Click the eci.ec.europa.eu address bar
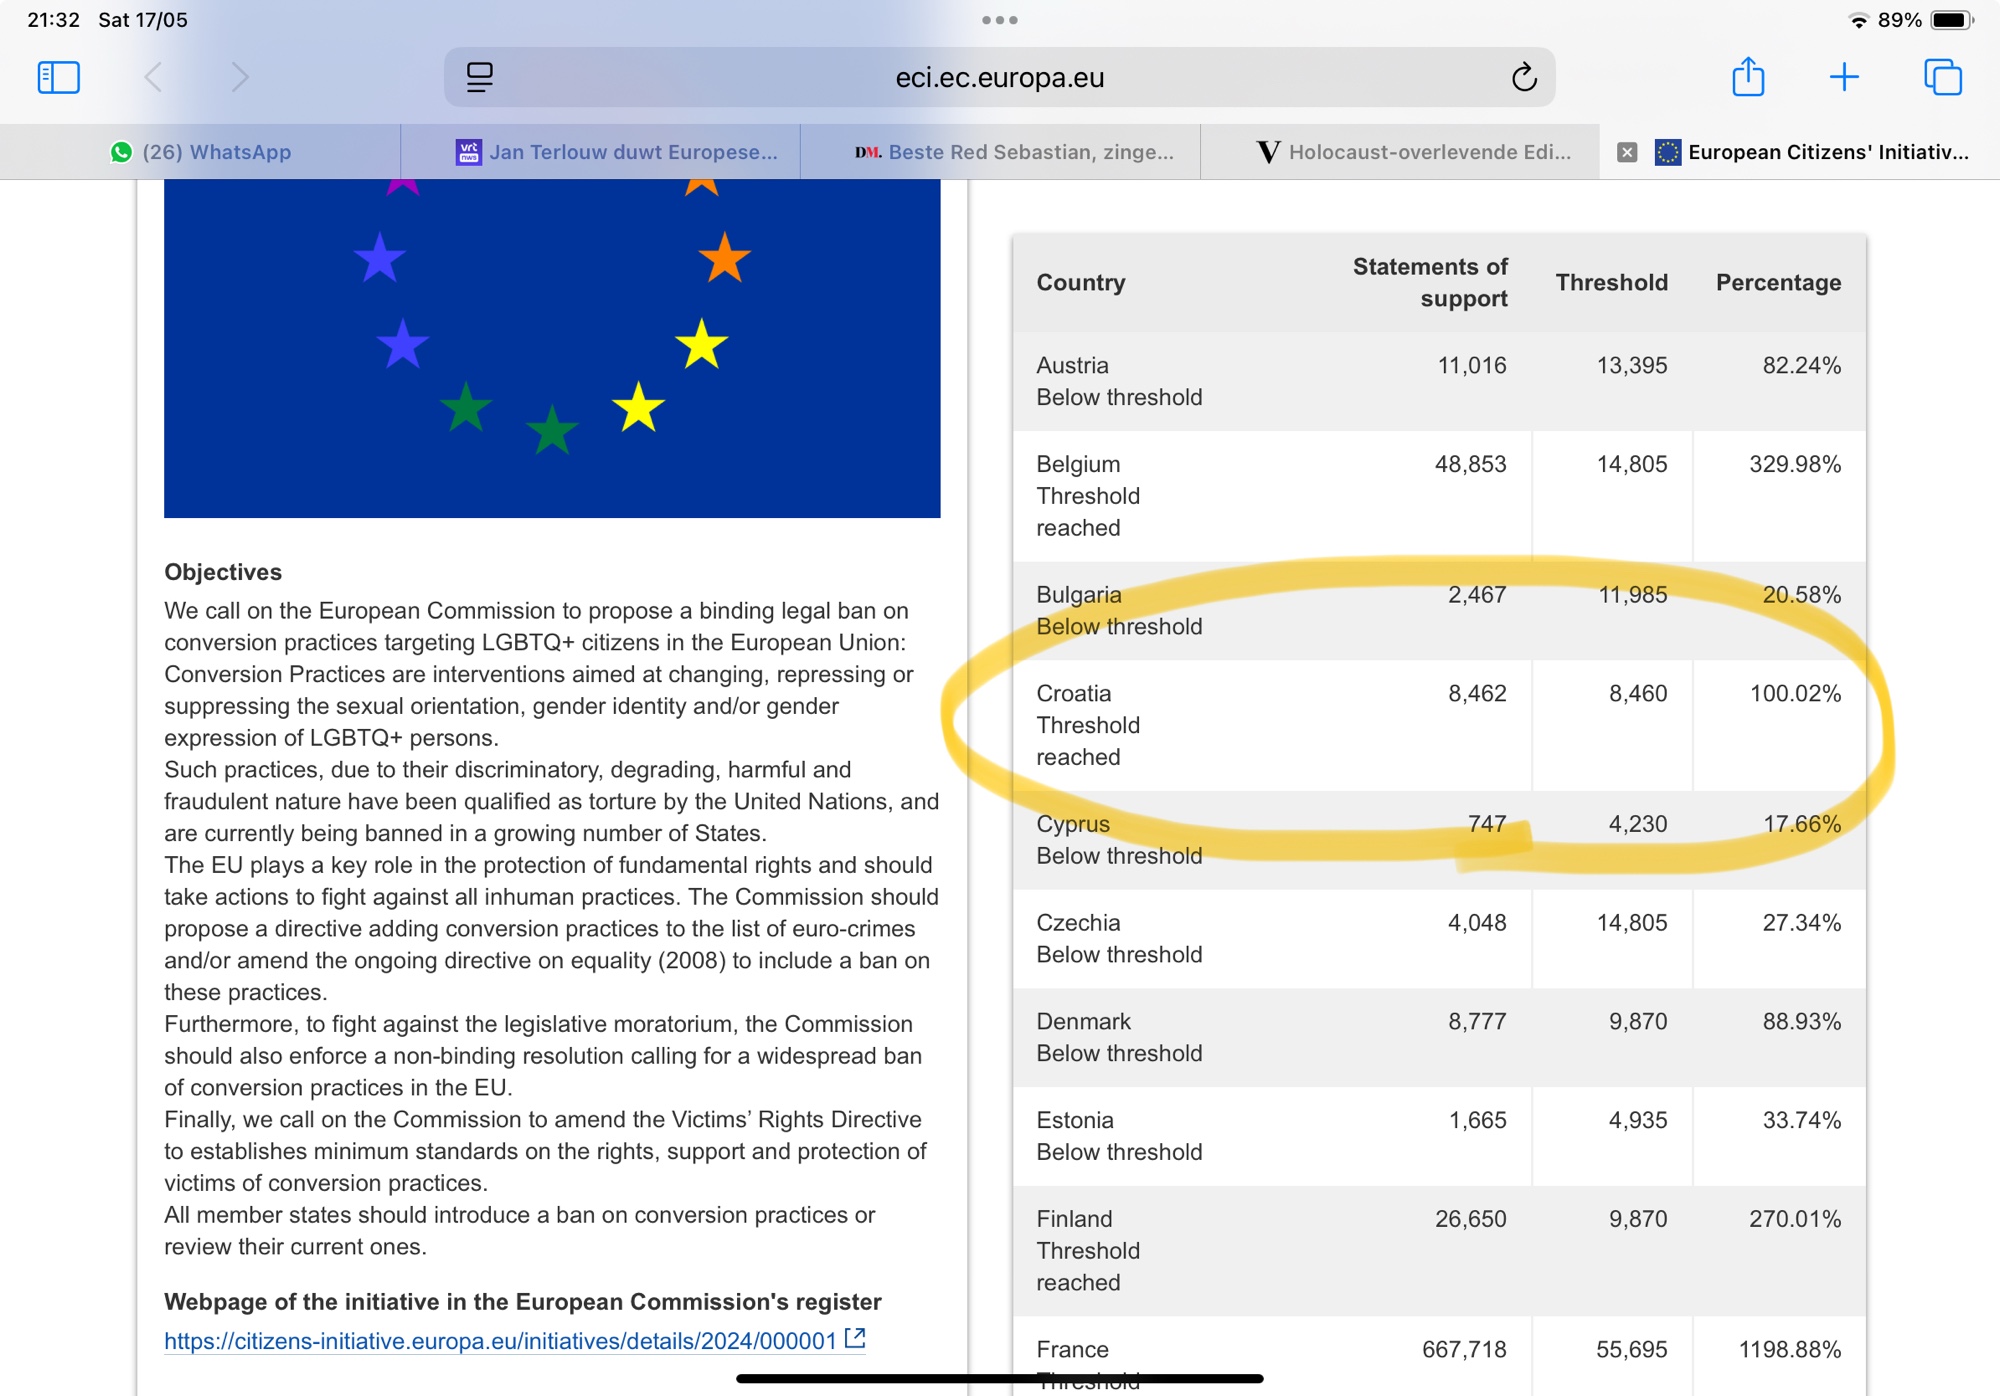2000x1396 pixels. coord(1000,77)
